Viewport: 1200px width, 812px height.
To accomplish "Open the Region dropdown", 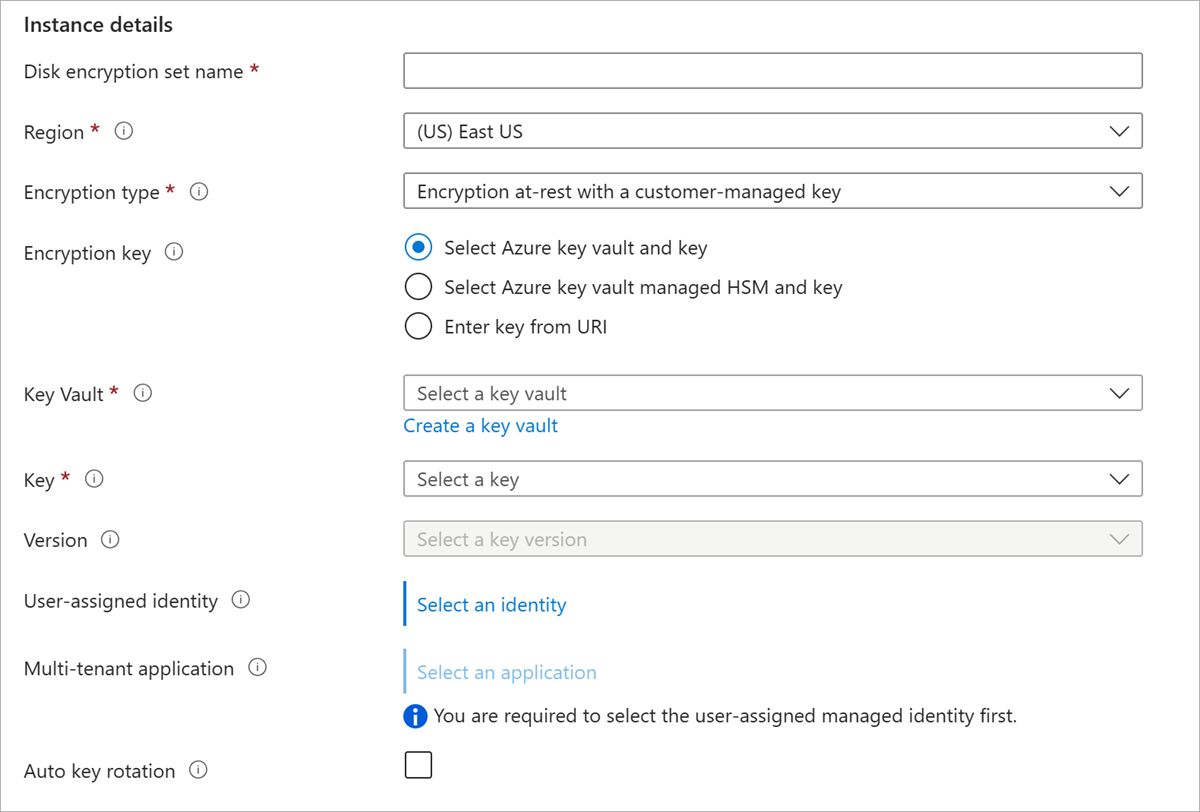I will (772, 131).
